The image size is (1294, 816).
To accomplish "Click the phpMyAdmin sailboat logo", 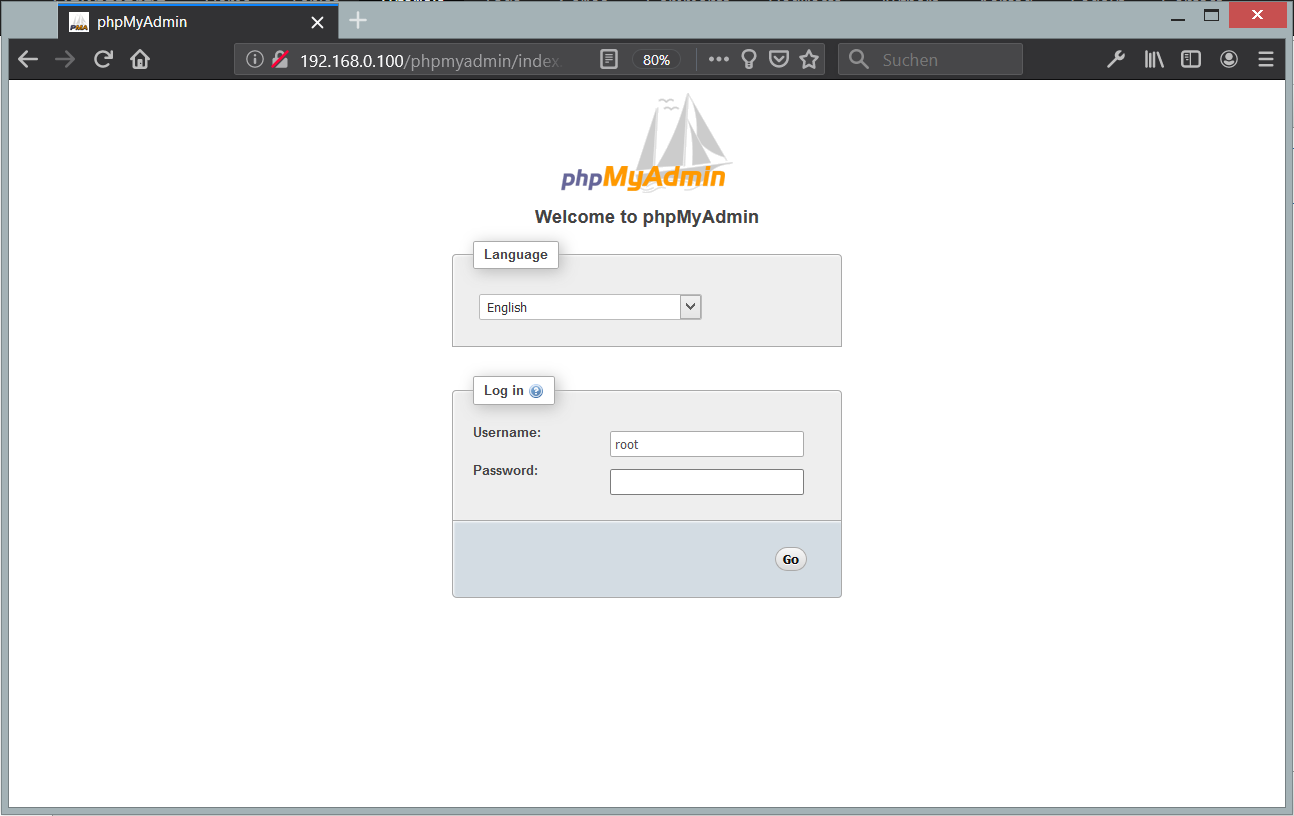I will tap(645, 143).
